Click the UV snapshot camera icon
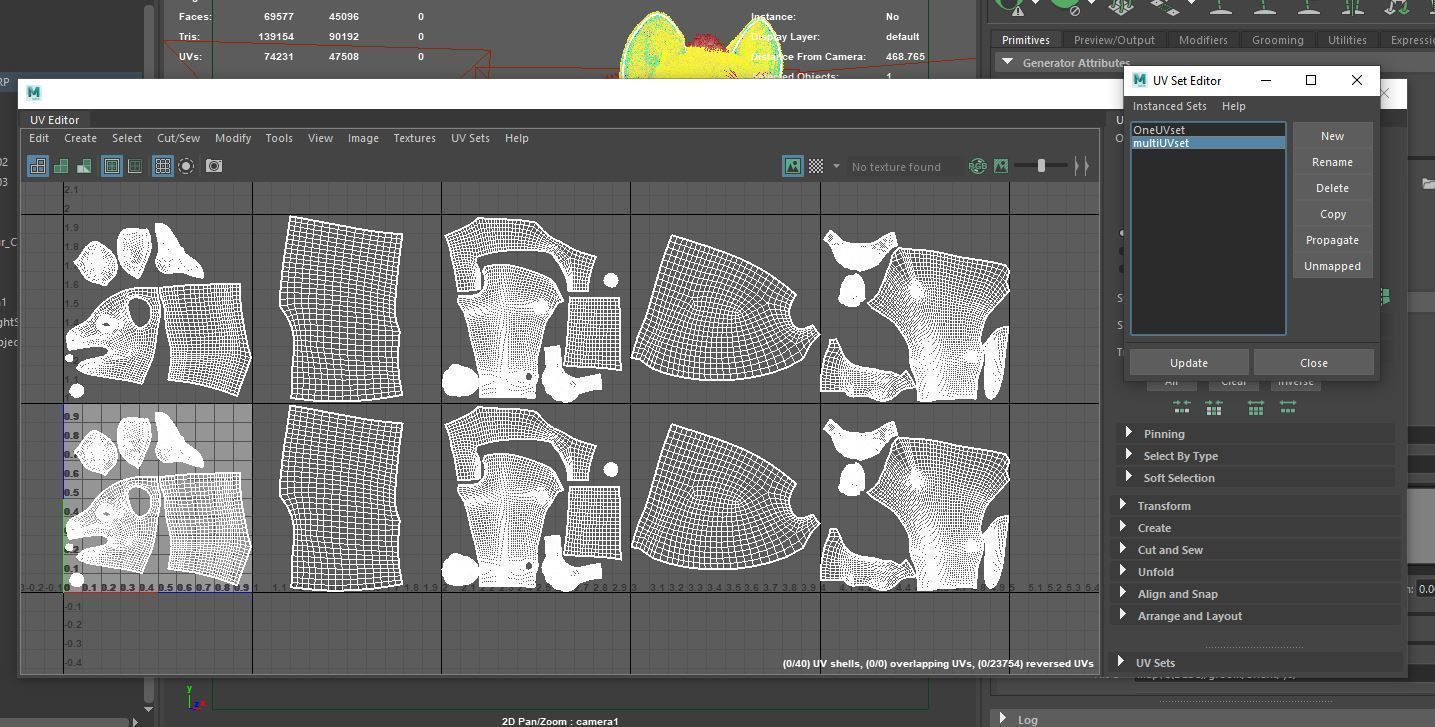This screenshot has width=1435, height=727. coord(214,166)
